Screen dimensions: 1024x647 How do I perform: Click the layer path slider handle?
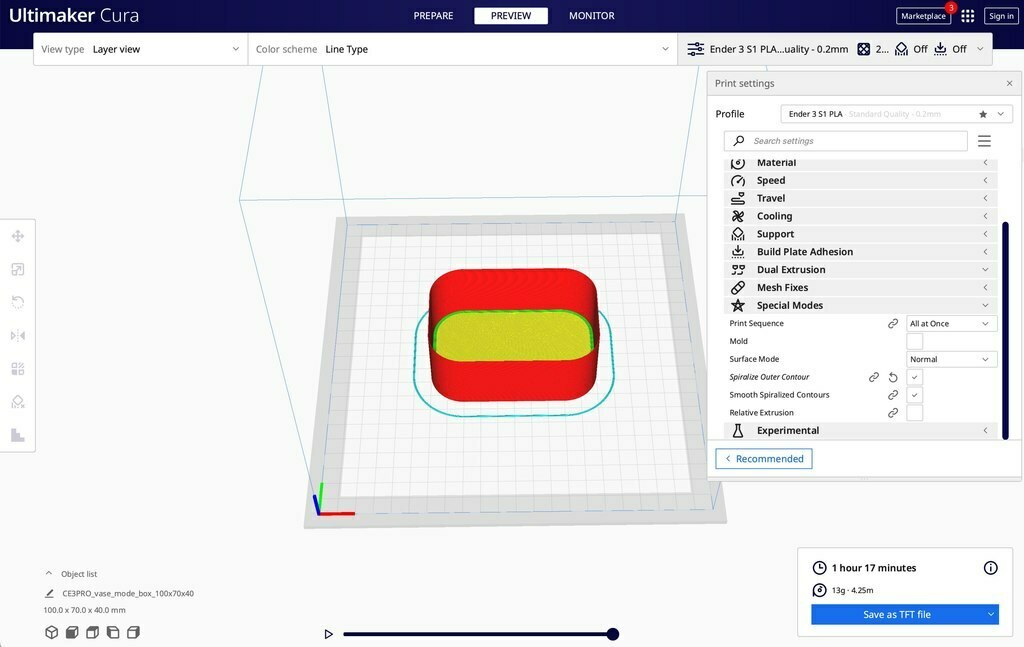pyautogui.click(x=613, y=634)
